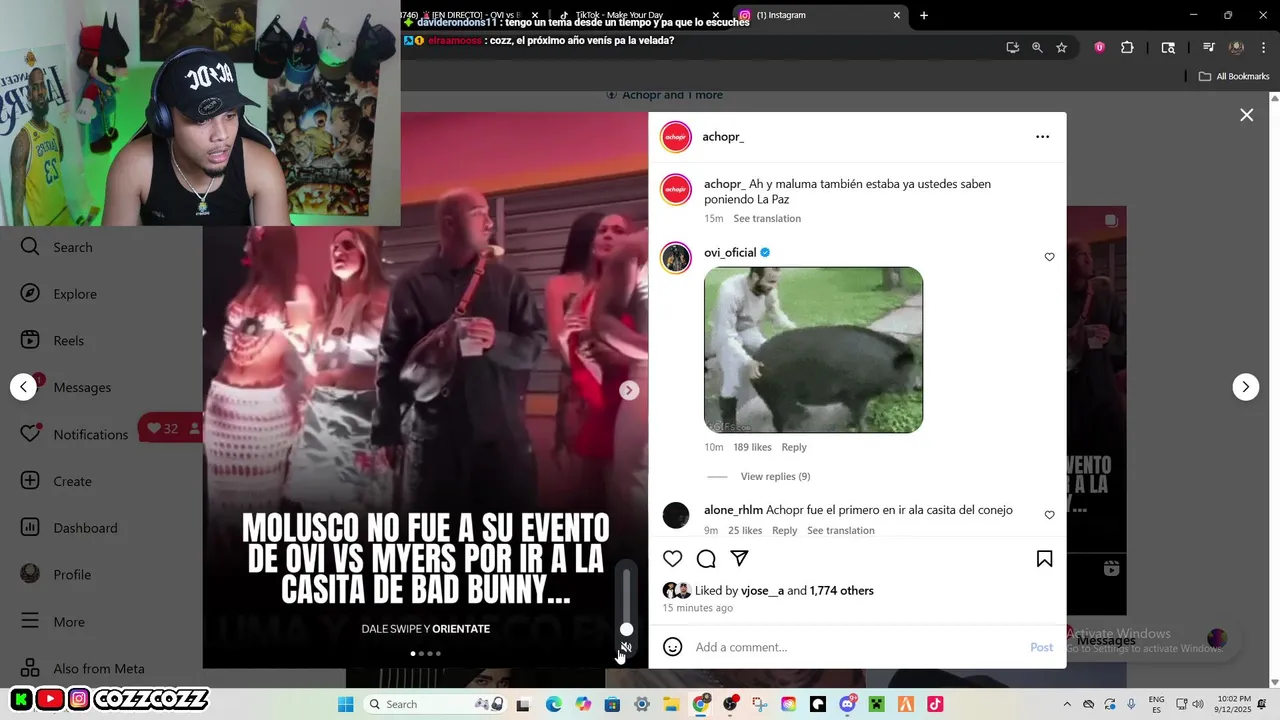This screenshot has width=1280, height=720.
Task: Go to Profile from the sidebar
Action: point(56,574)
